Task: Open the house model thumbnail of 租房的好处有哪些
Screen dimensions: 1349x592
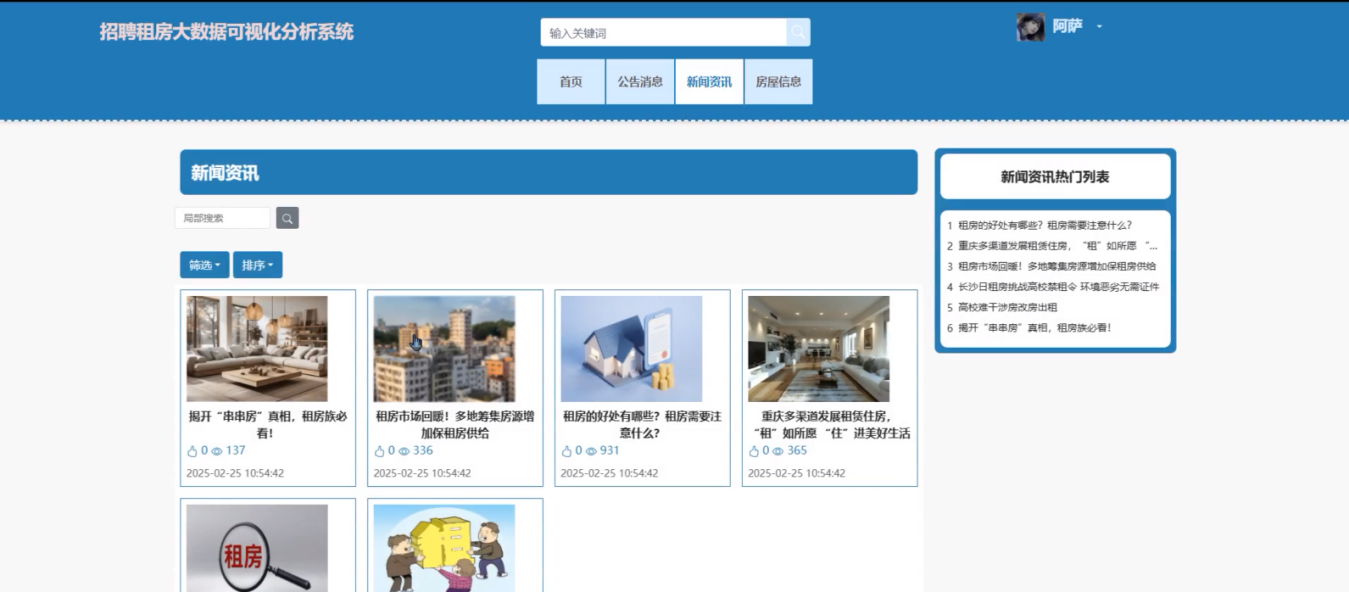Action: pos(631,349)
